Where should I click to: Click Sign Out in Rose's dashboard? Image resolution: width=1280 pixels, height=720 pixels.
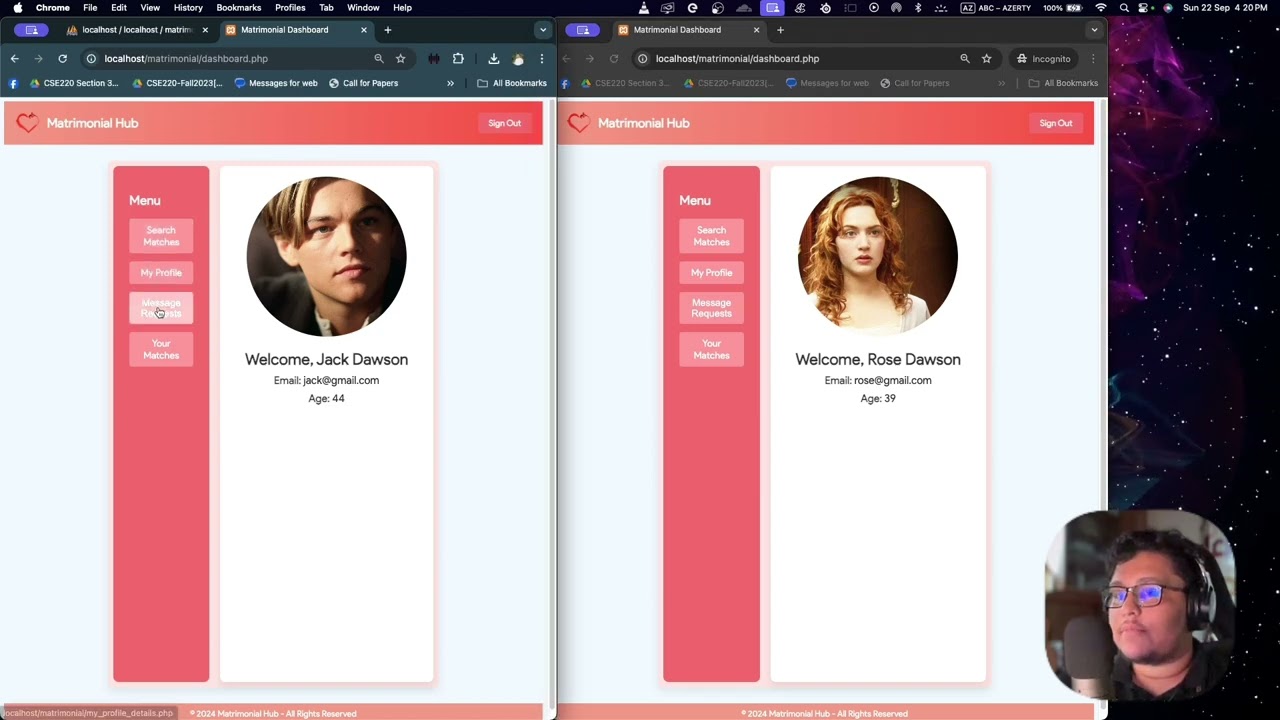point(1055,123)
